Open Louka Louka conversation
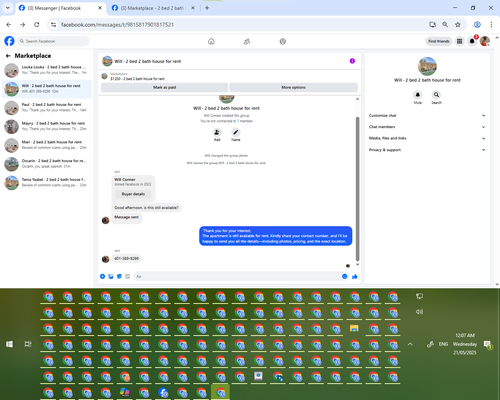 point(47,70)
